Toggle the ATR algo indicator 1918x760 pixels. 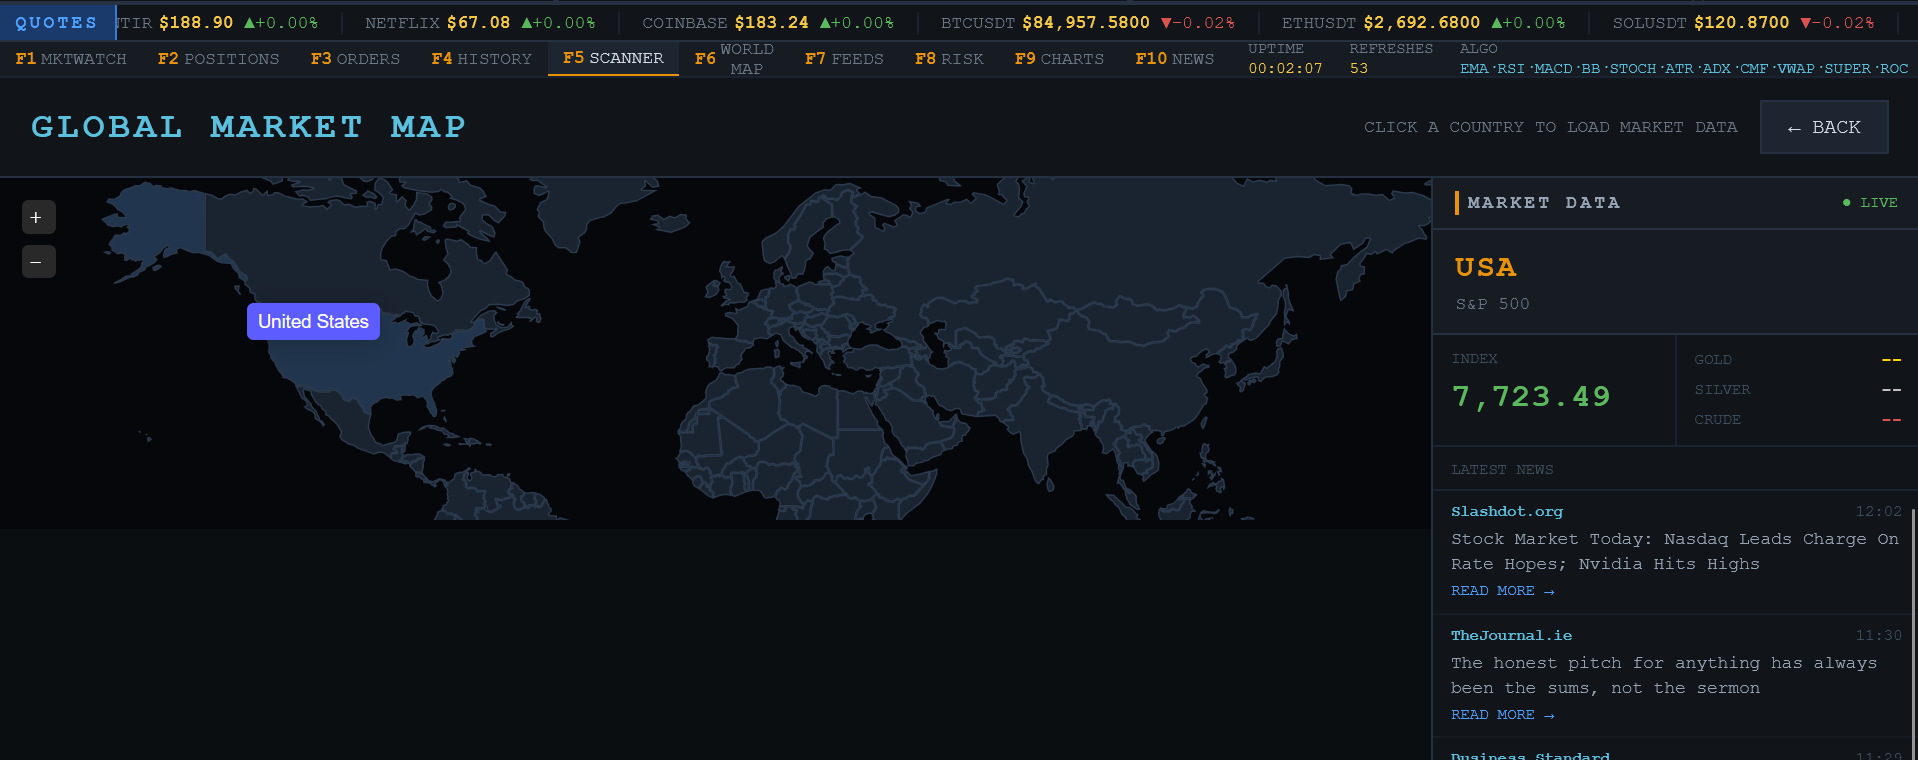tap(1679, 69)
